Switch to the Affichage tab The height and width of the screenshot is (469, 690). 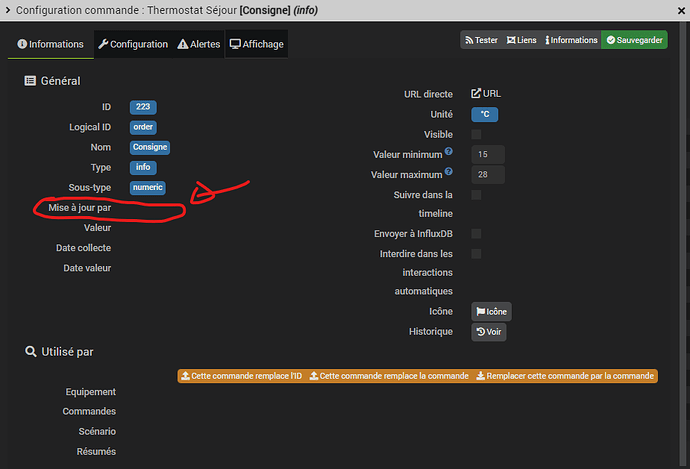coord(257,44)
